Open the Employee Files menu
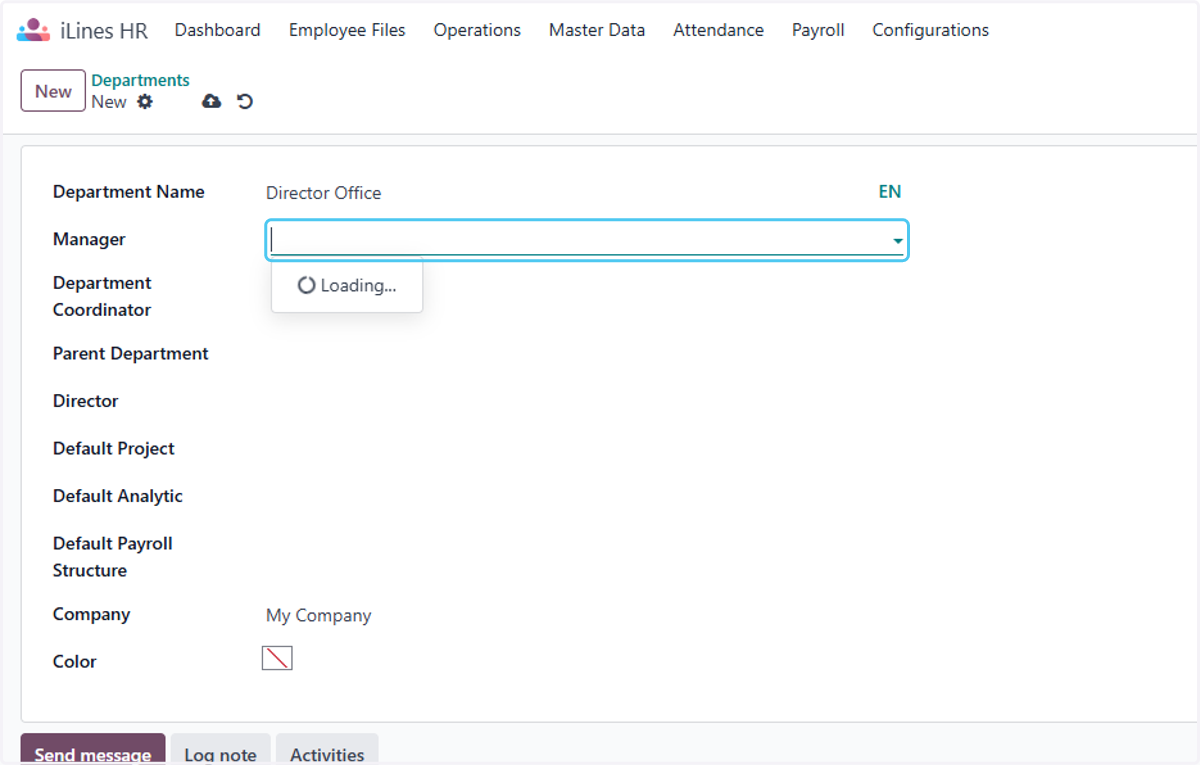The width and height of the screenshot is (1200, 765). (347, 30)
